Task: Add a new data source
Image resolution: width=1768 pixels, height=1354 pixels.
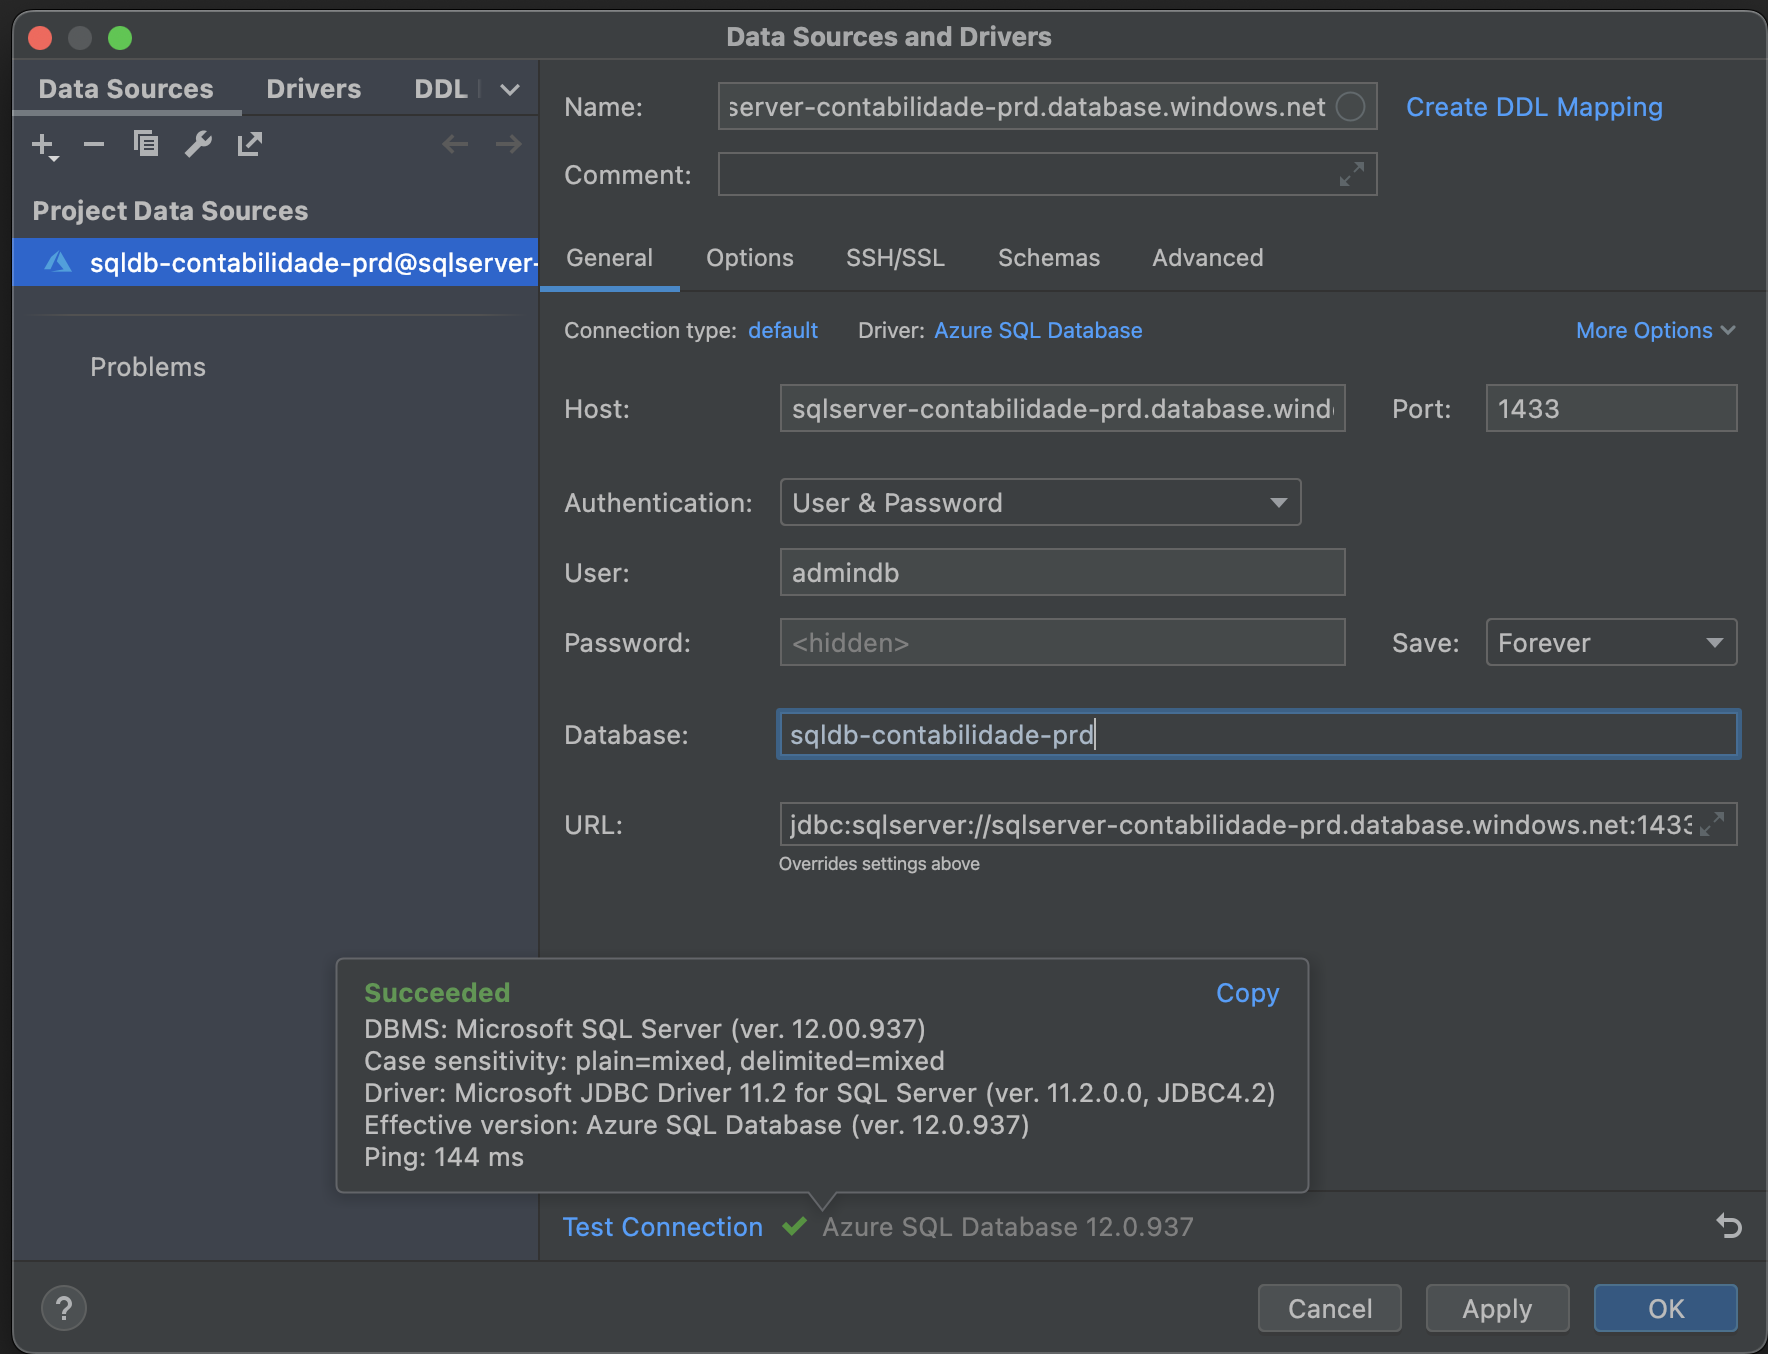Action: pos(42,144)
